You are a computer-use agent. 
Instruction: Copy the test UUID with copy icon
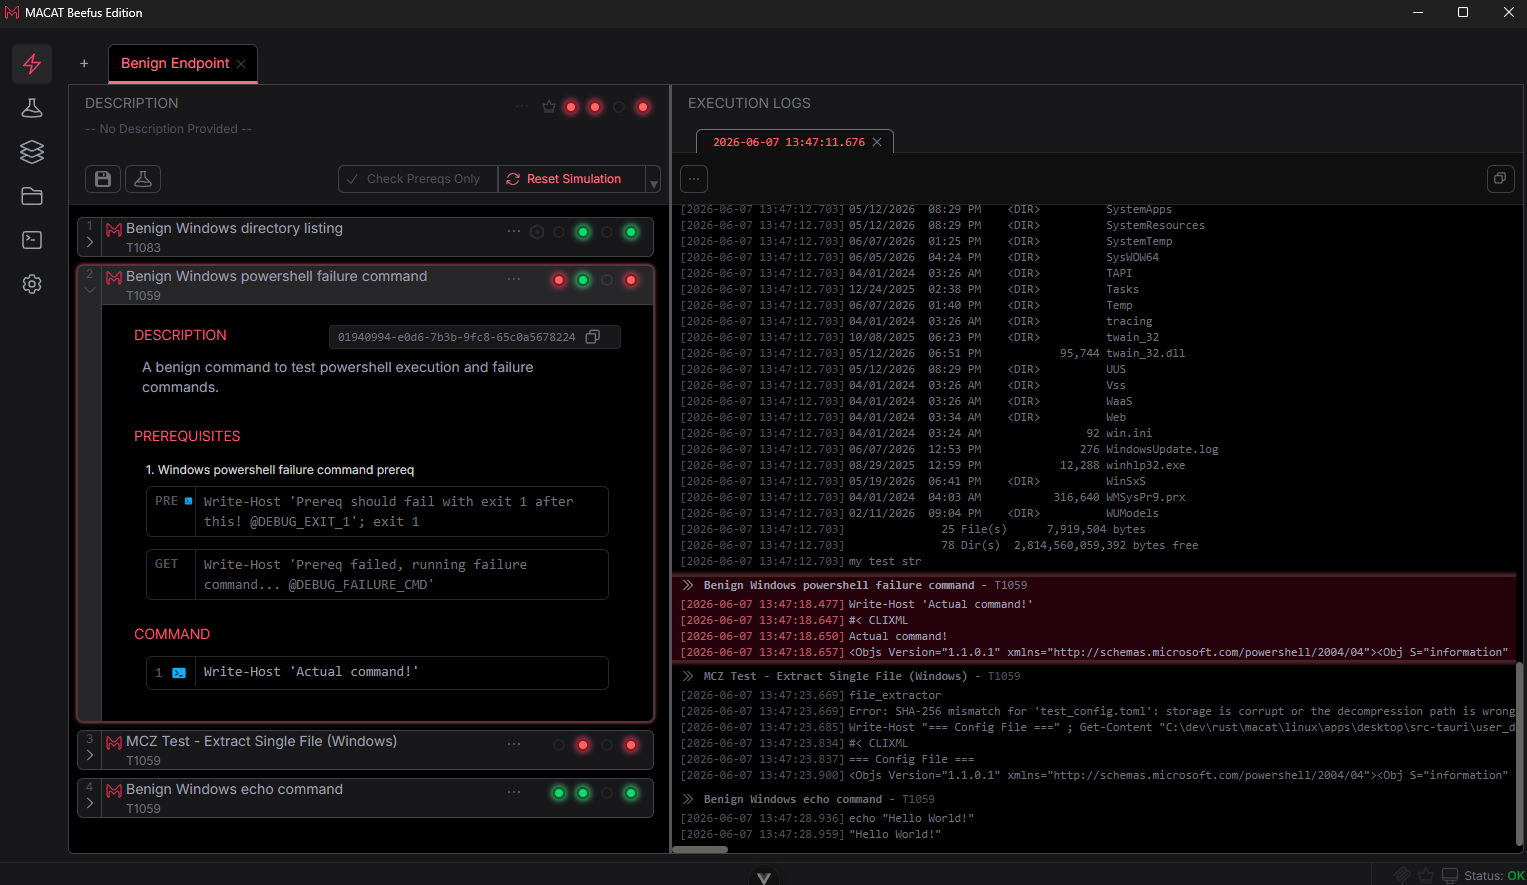[593, 337]
